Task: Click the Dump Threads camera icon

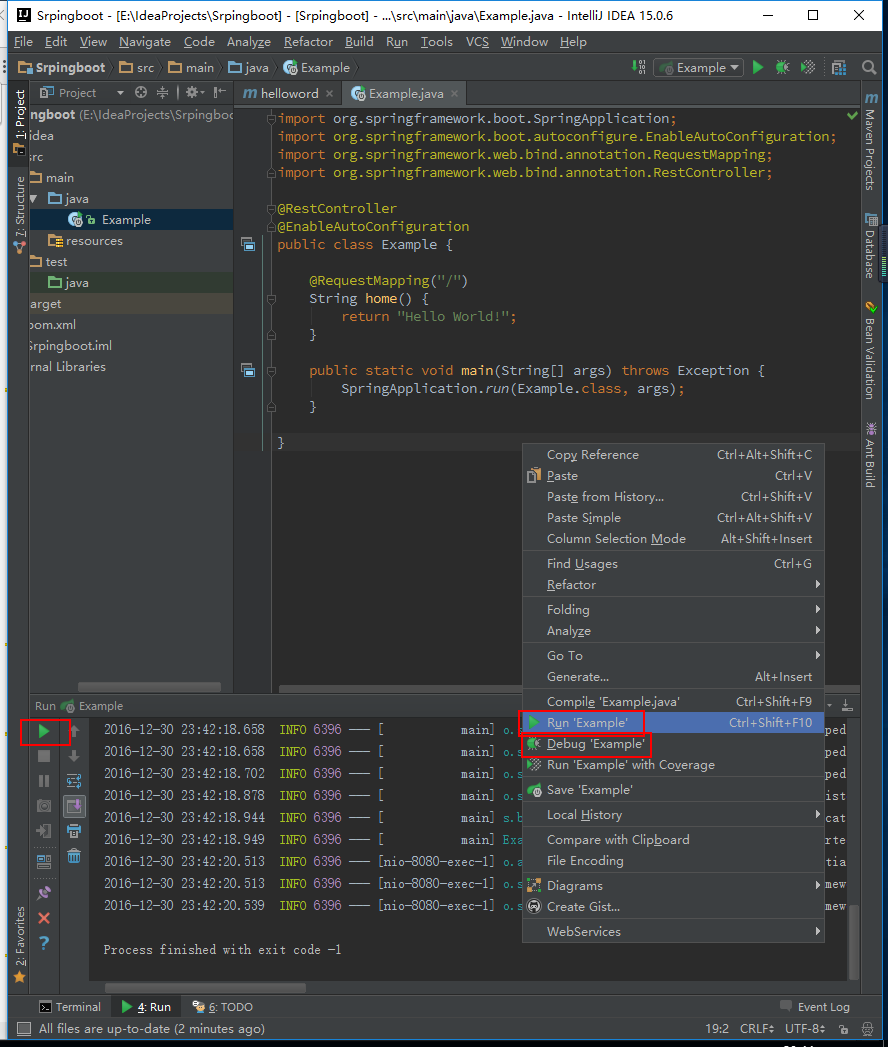Action: [44, 806]
